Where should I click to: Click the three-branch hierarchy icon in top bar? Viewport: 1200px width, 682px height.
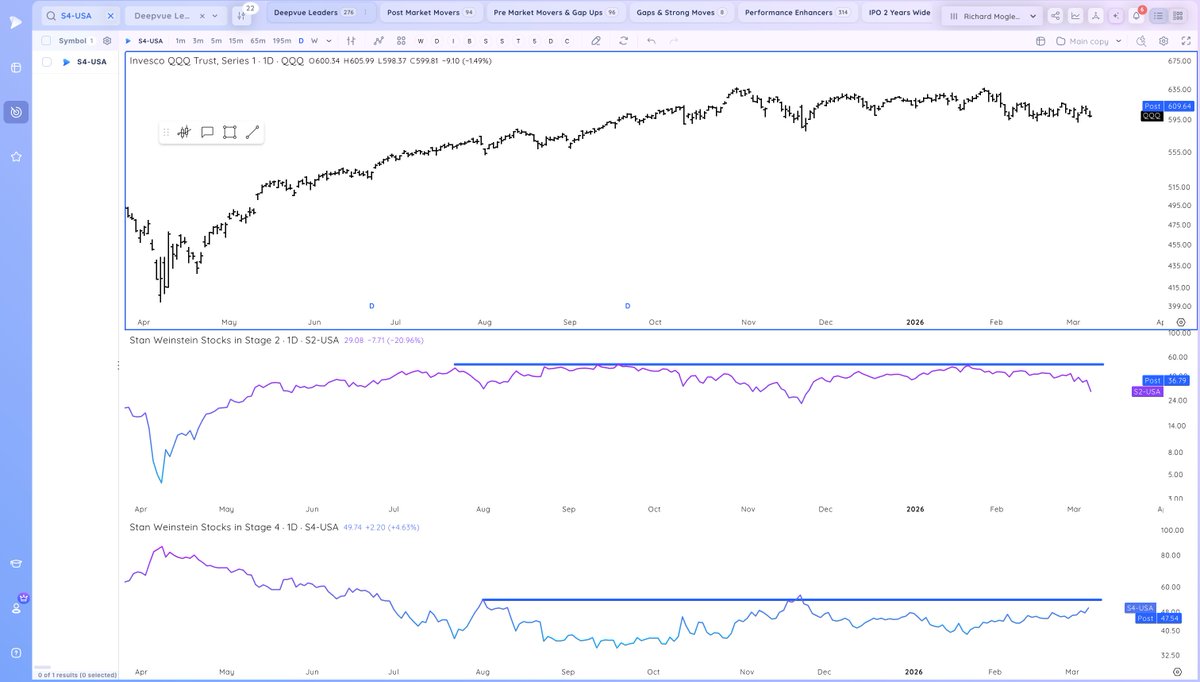click(1095, 16)
